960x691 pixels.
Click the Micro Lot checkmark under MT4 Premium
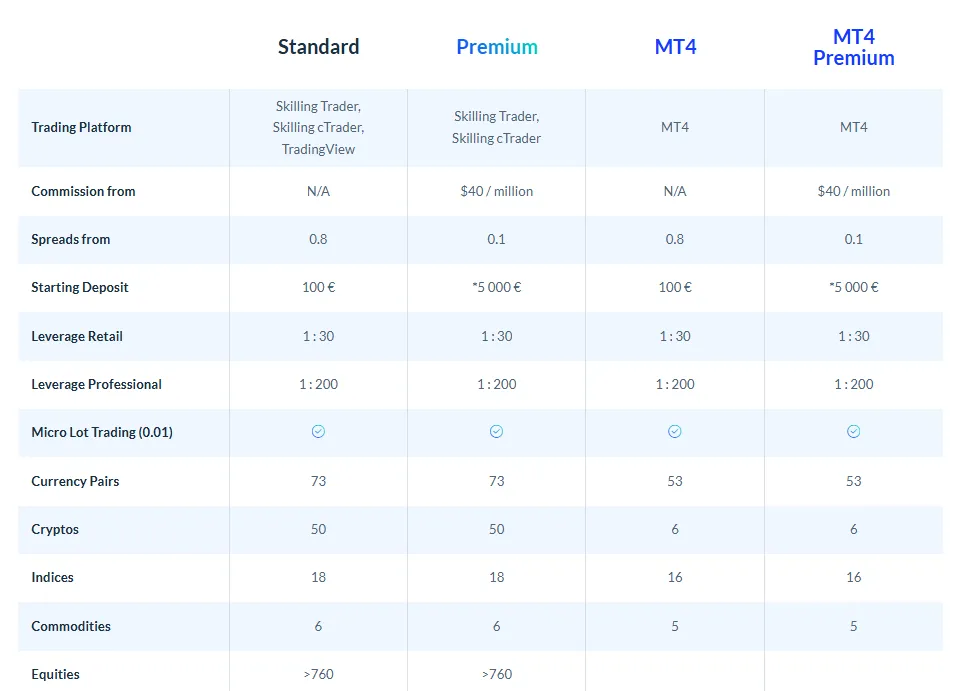(x=853, y=432)
